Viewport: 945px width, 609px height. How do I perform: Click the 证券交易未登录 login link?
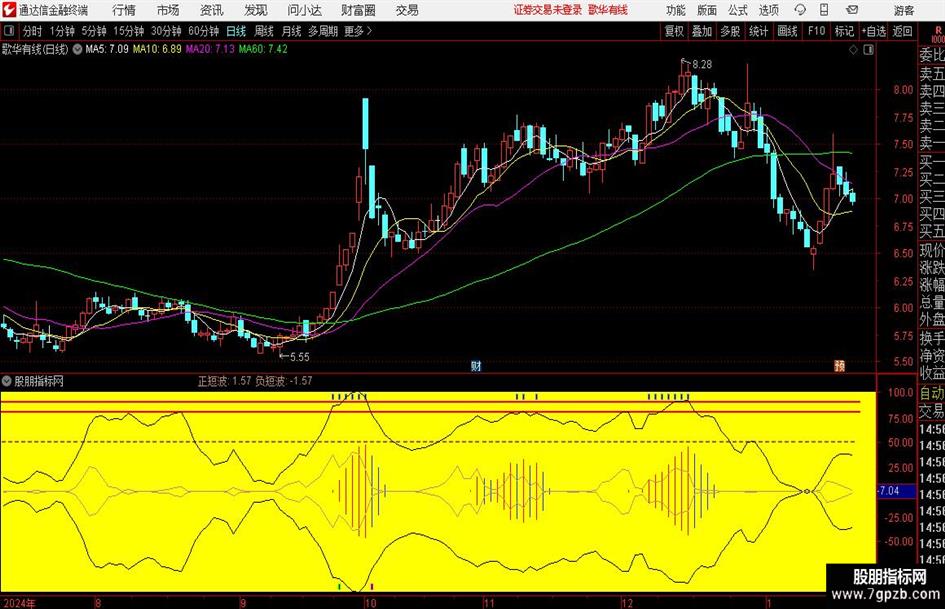click(548, 10)
